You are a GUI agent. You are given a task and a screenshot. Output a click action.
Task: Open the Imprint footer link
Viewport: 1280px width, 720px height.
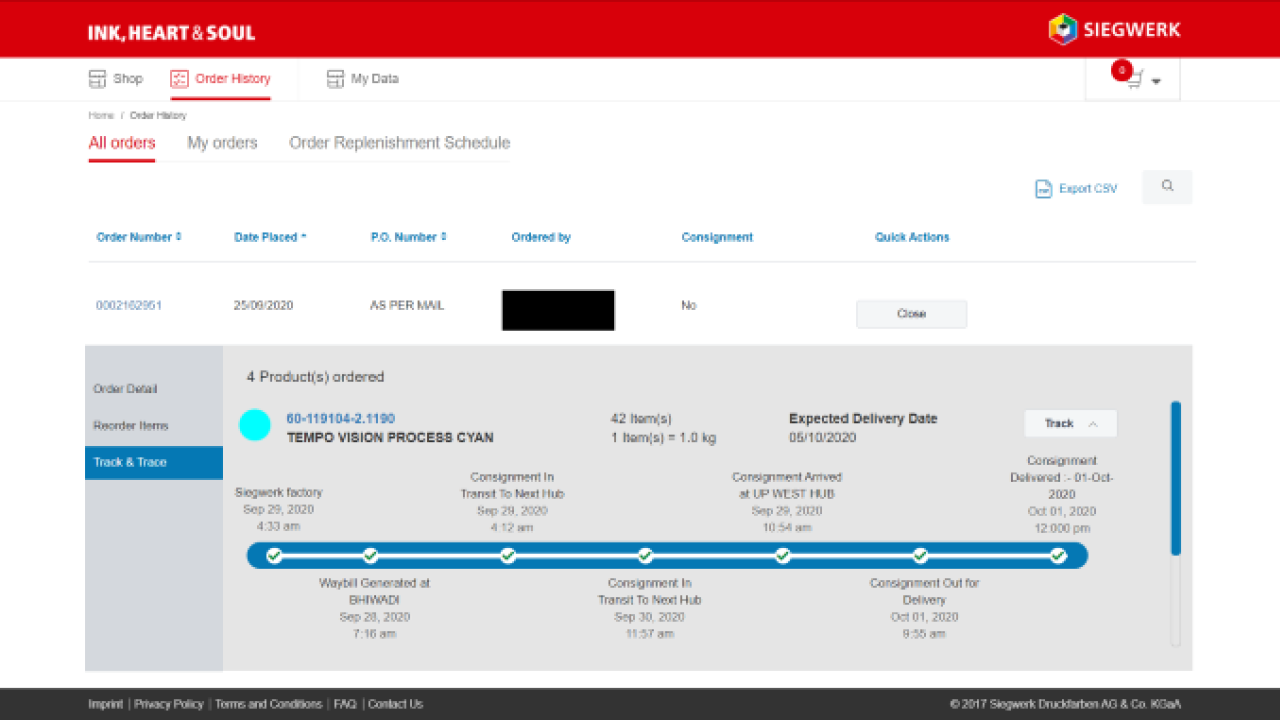(x=105, y=704)
